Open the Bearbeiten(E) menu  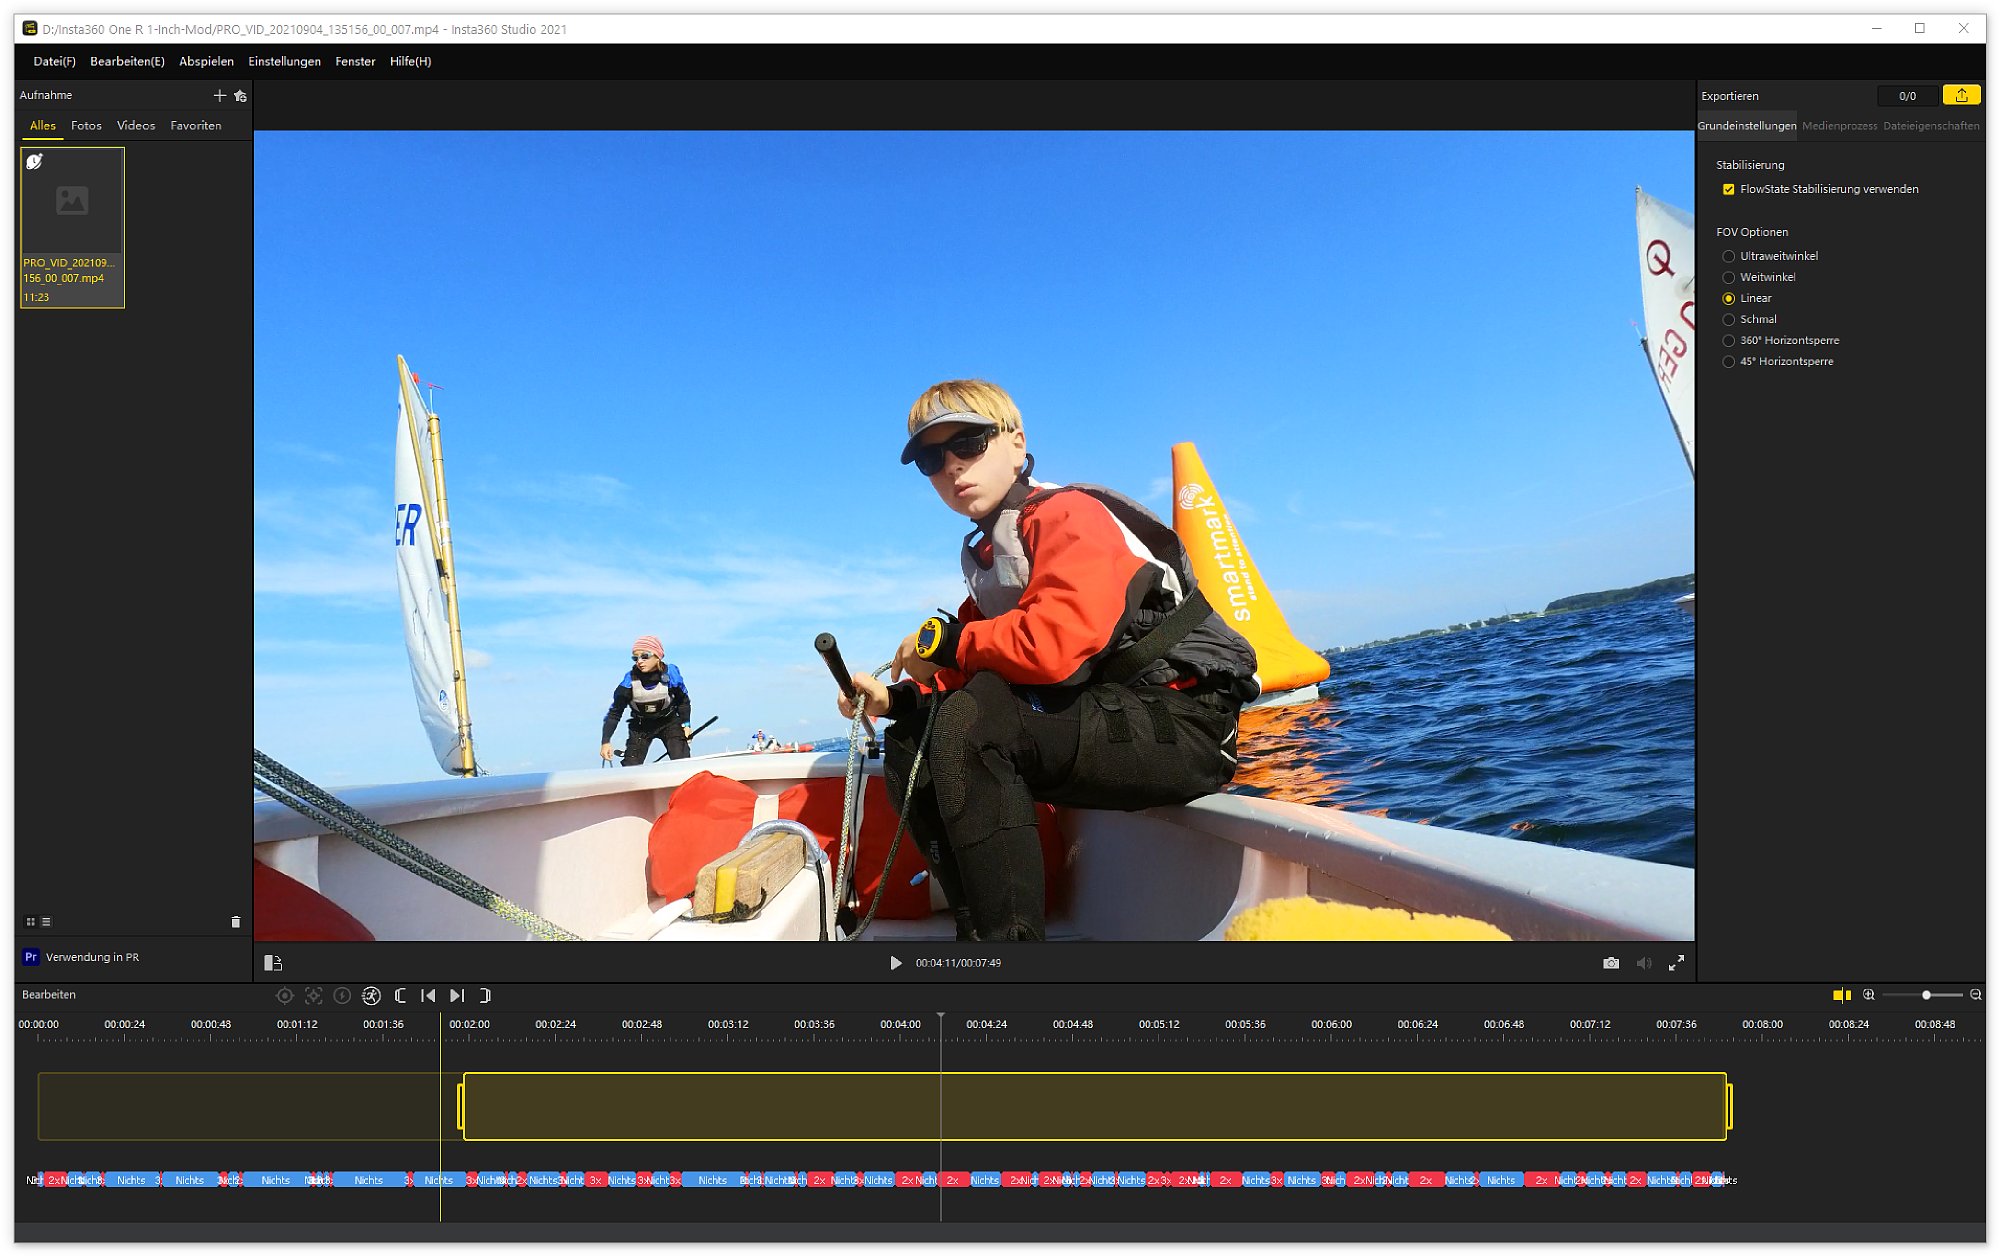[127, 61]
